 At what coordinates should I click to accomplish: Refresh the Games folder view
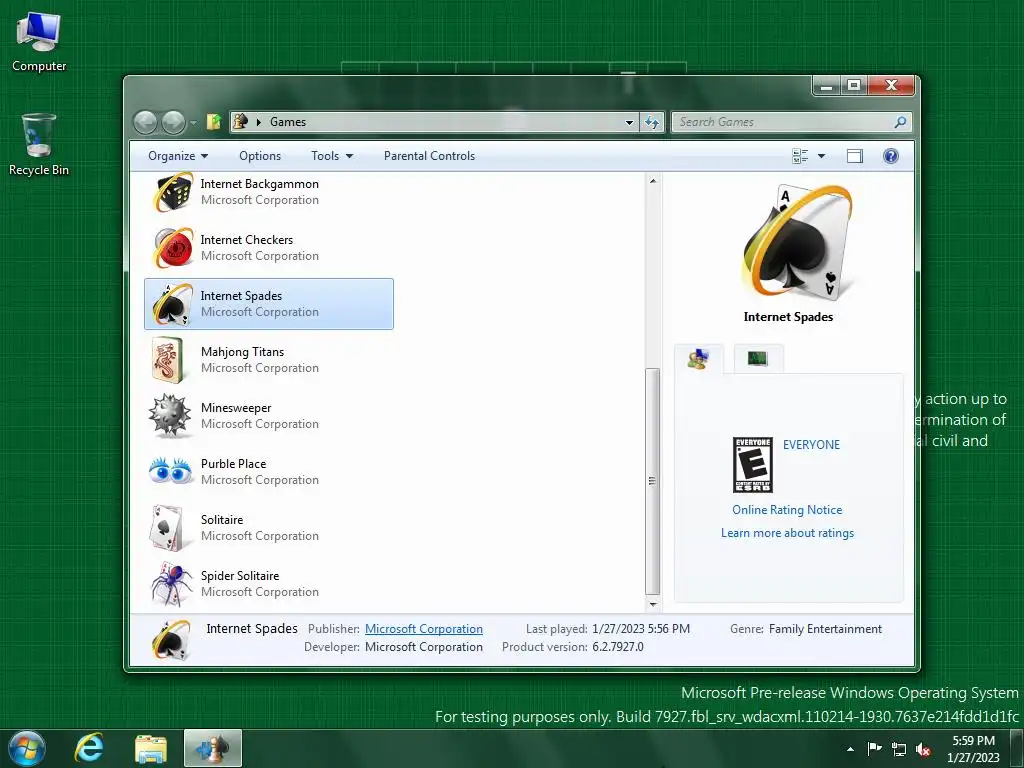652,122
